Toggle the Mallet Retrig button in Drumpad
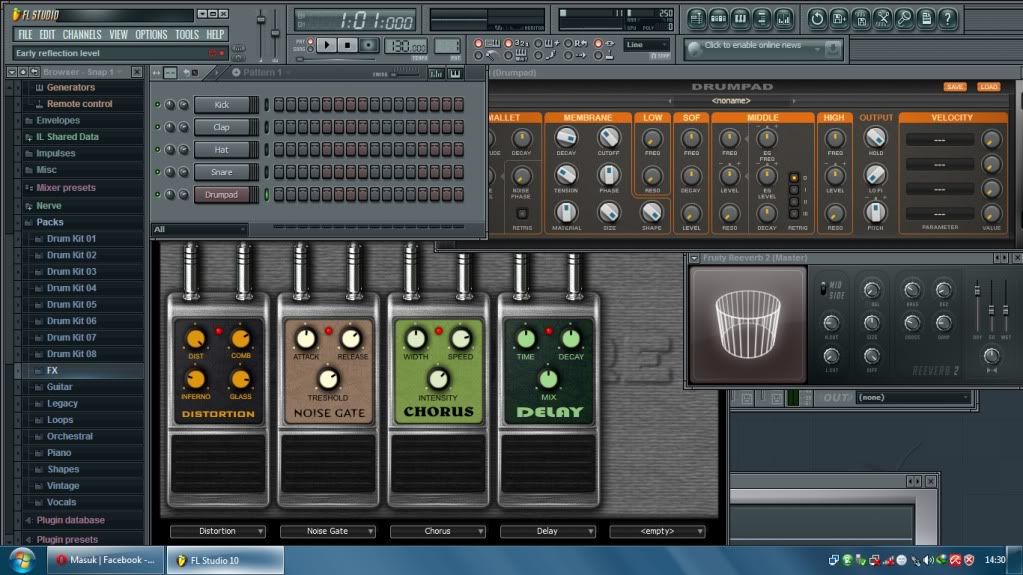 [522, 214]
